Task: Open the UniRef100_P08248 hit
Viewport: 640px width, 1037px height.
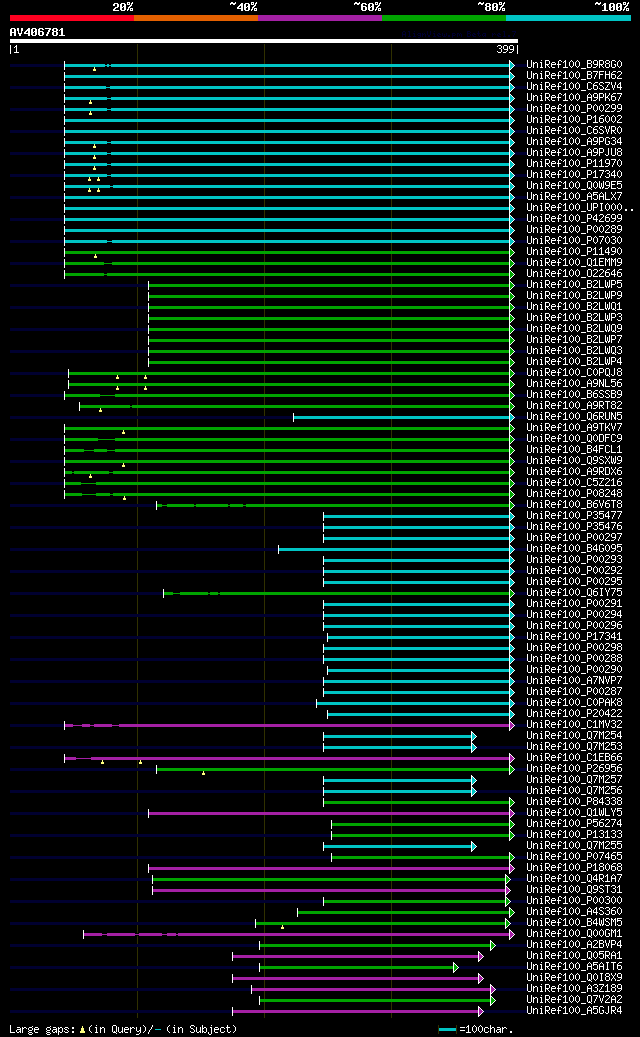Action: (x=574, y=493)
